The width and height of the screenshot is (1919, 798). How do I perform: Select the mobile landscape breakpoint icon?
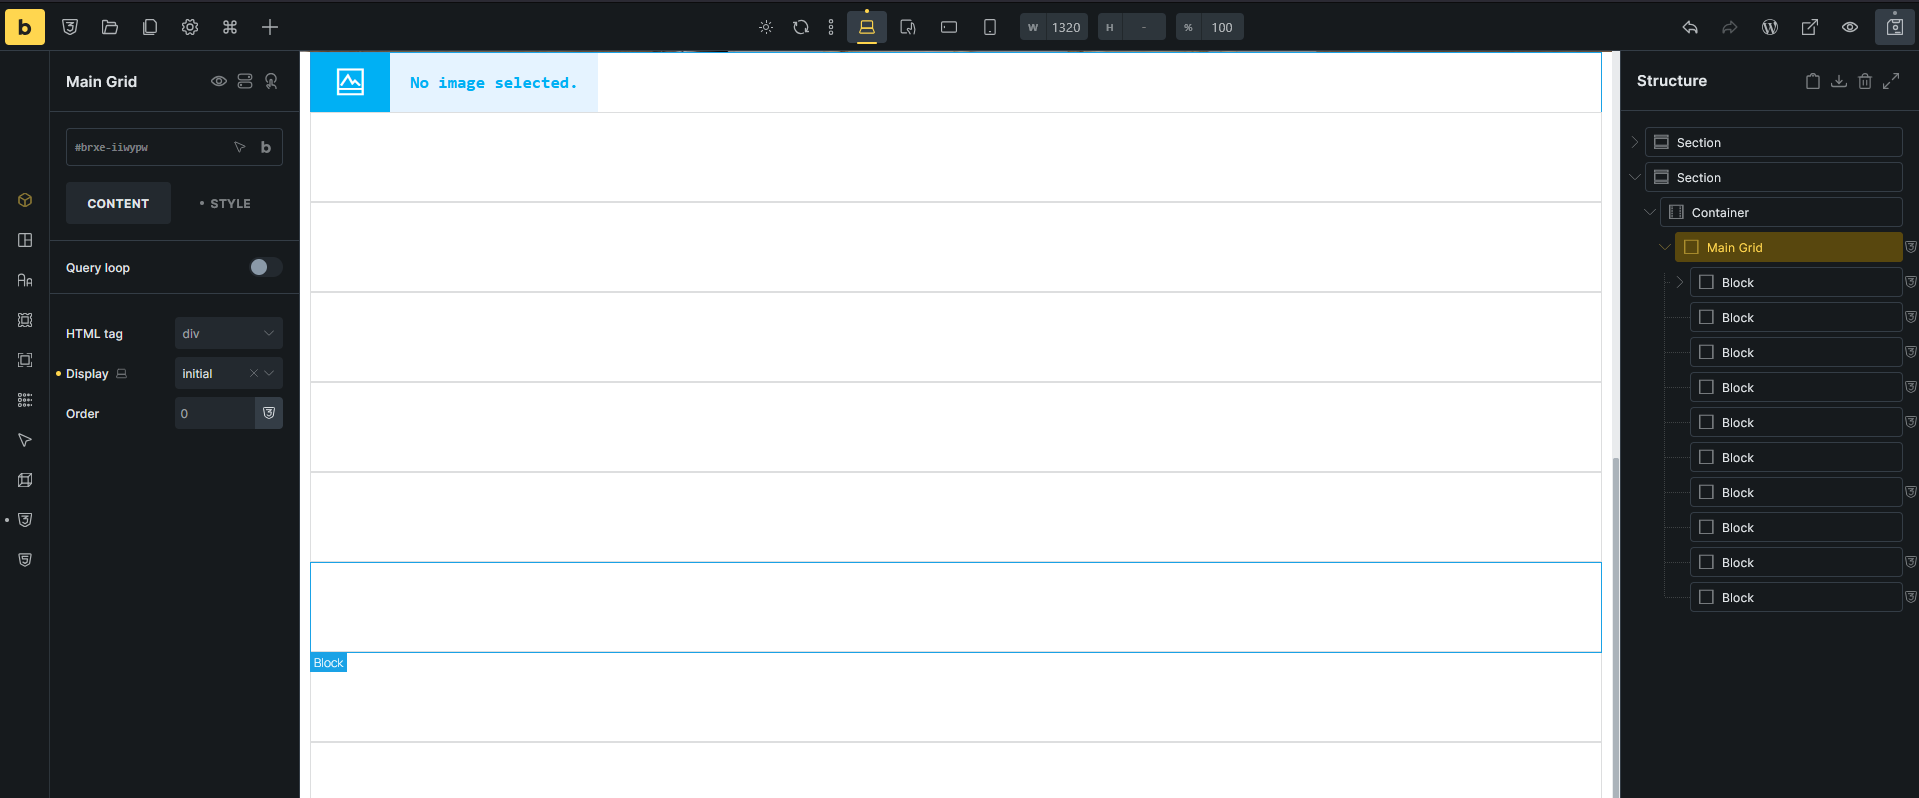tap(949, 27)
